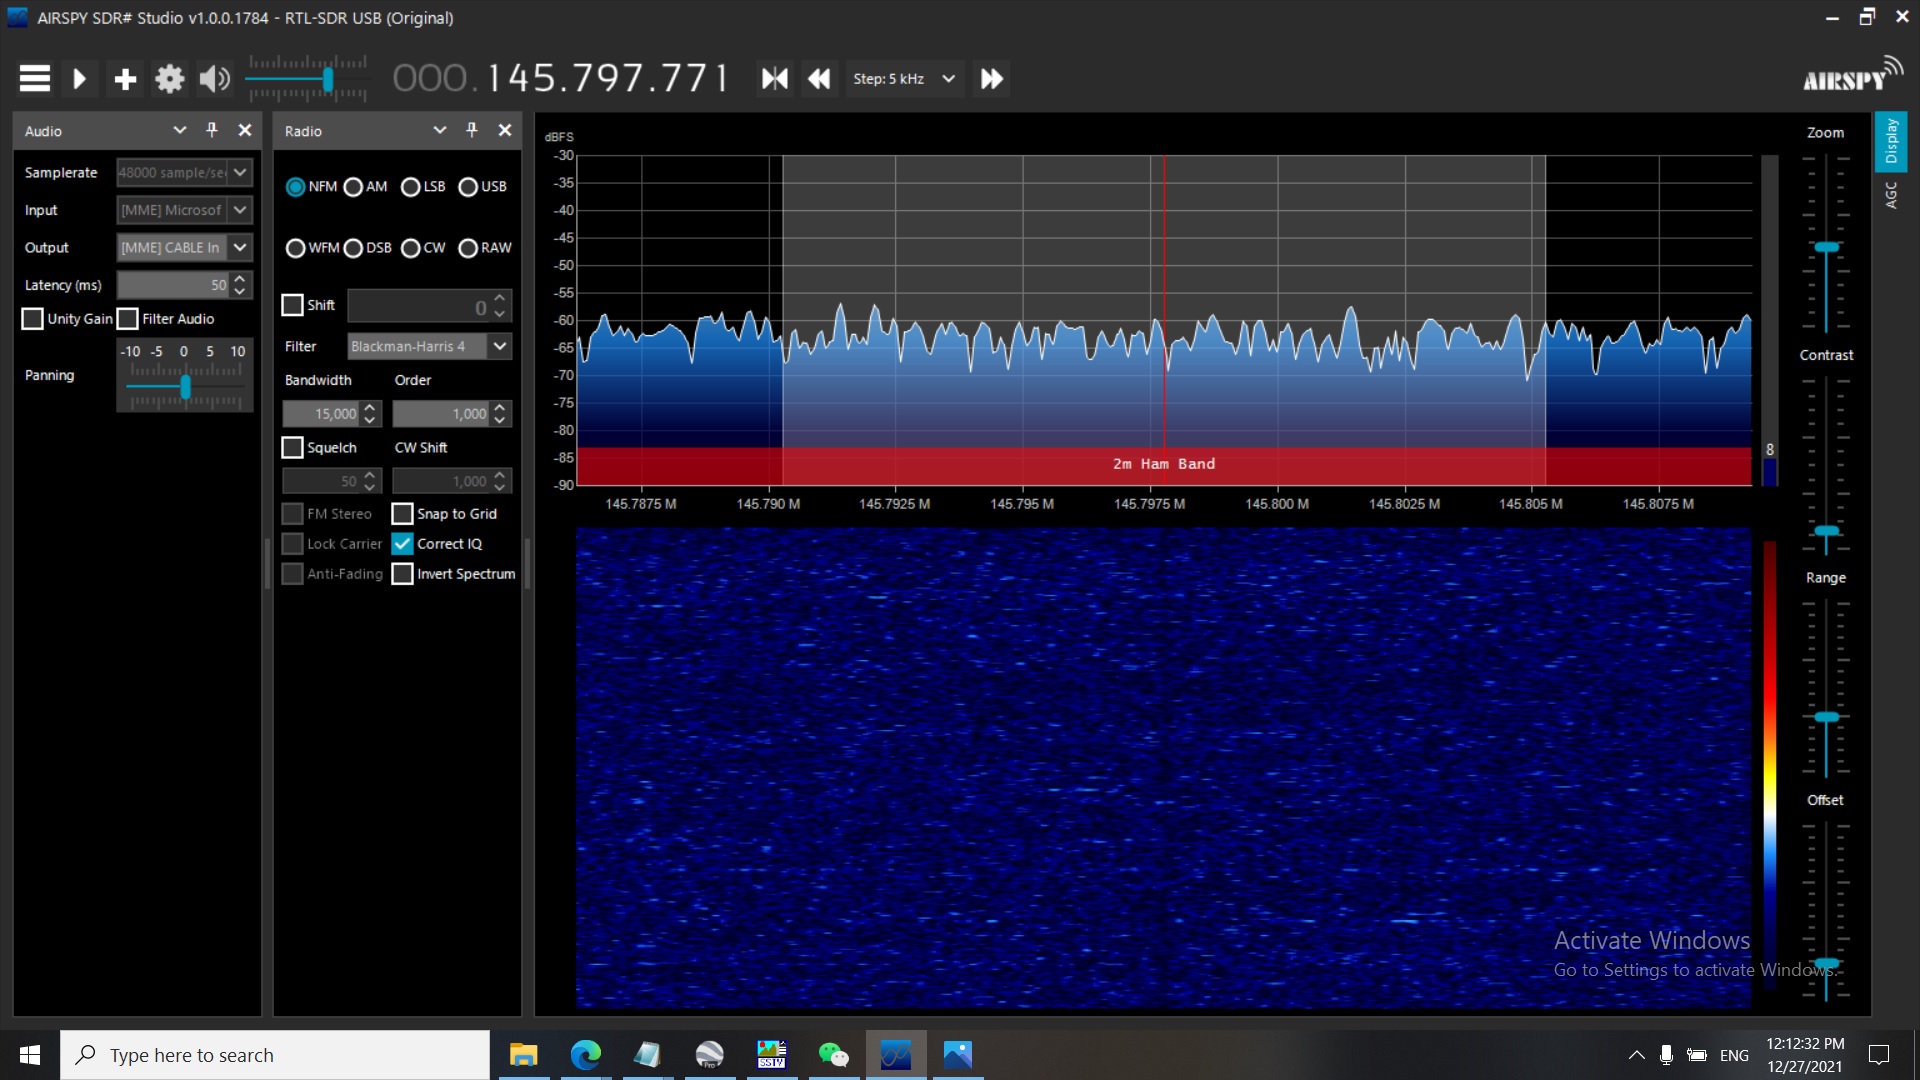Screen dimensions: 1920x1080
Task: Uncheck the Correct IQ checkbox
Action: [x=402, y=544]
